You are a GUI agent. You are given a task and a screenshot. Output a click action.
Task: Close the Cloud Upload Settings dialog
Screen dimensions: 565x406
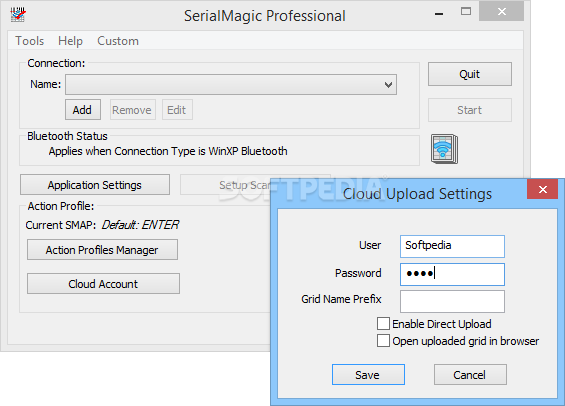542,189
